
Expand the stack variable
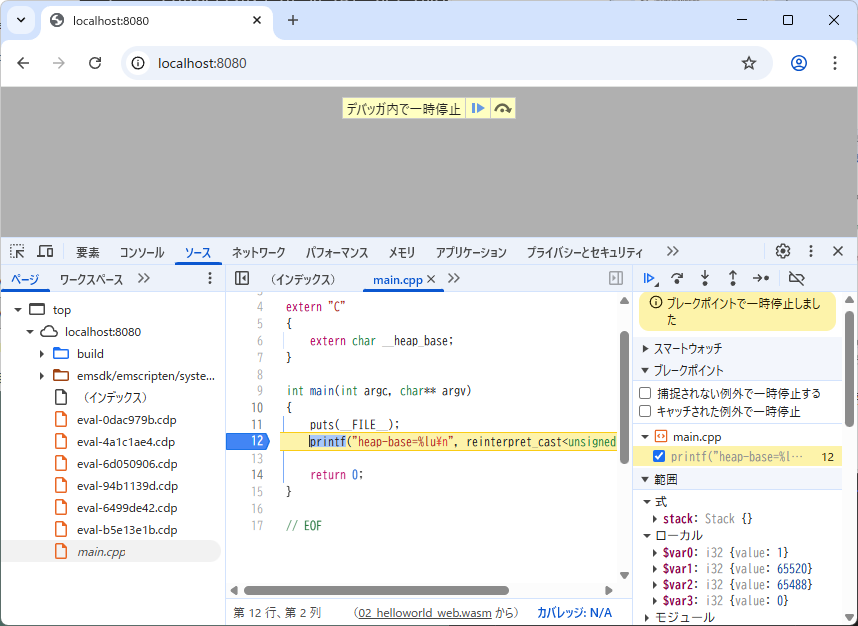[656, 519]
